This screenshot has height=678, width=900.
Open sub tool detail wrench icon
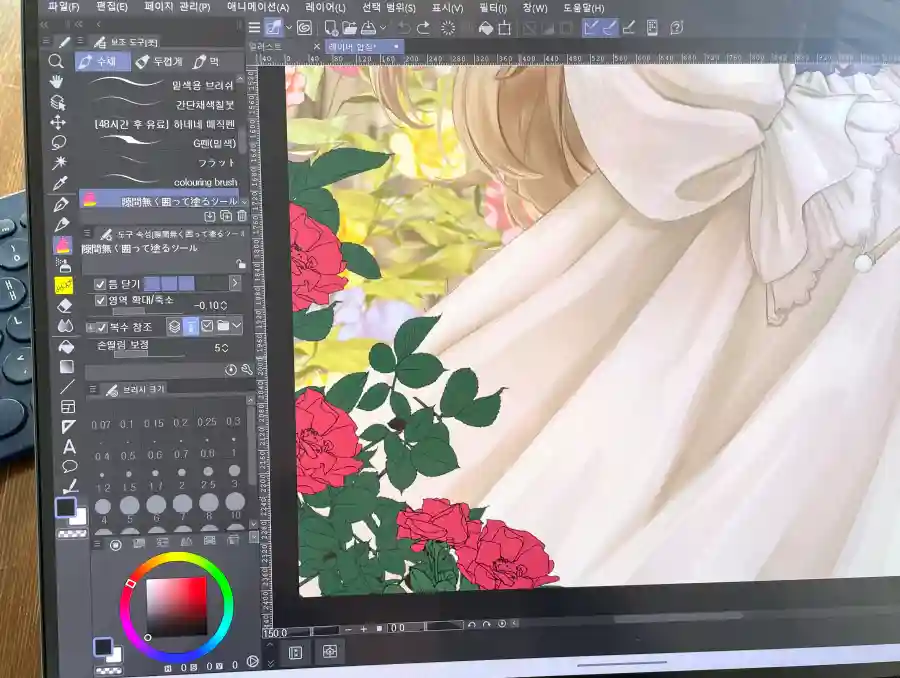[247, 370]
